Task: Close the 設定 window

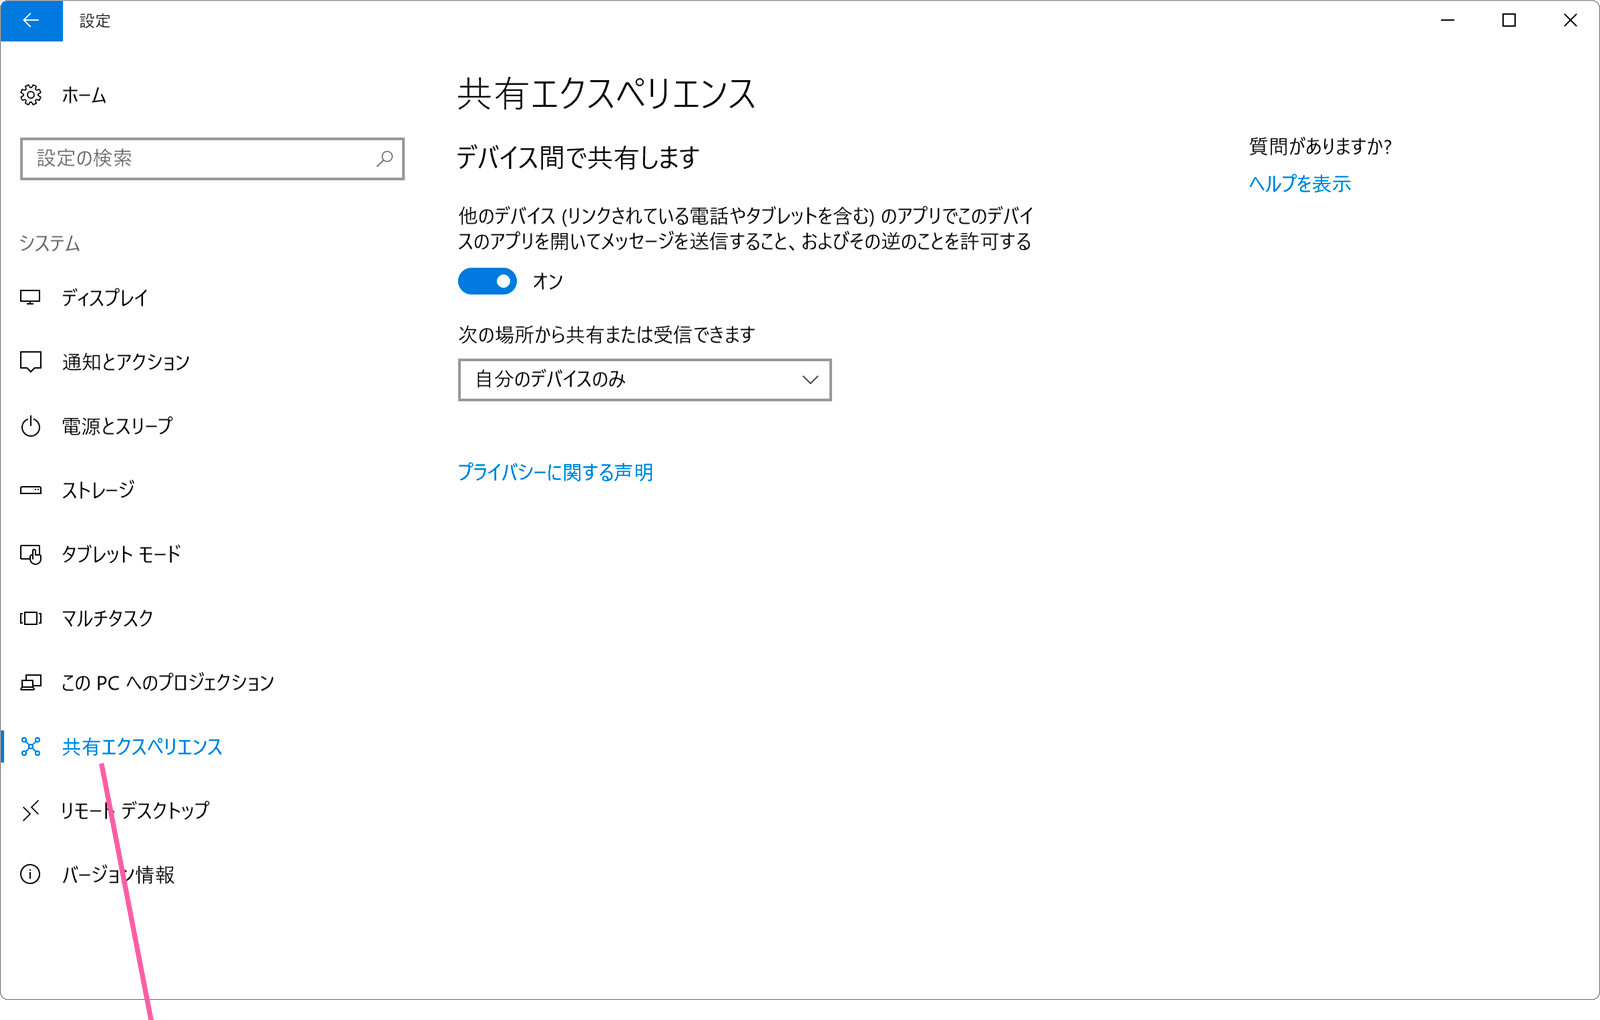Action: click(x=1570, y=20)
